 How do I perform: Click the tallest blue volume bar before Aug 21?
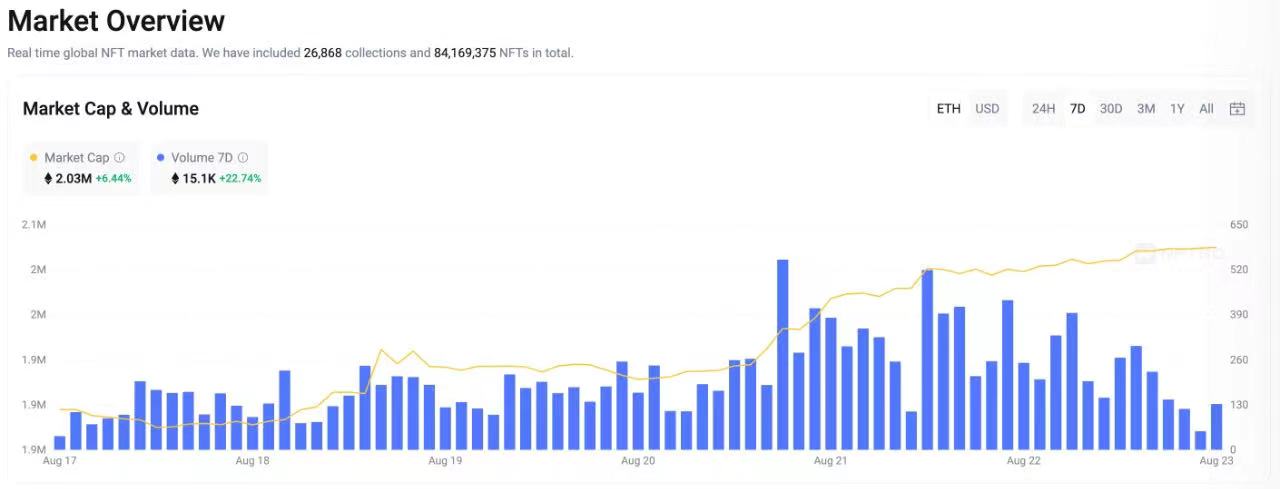tap(782, 354)
